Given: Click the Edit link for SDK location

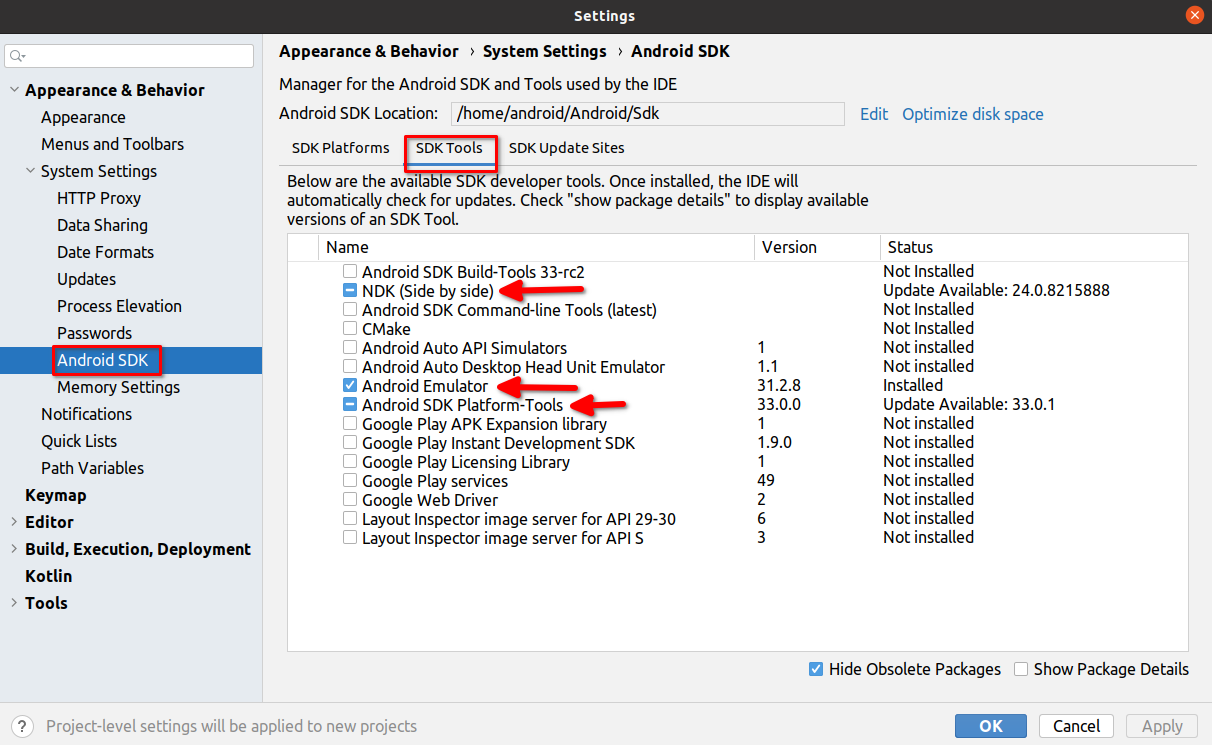Looking at the screenshot, I should tap(874, 114).
